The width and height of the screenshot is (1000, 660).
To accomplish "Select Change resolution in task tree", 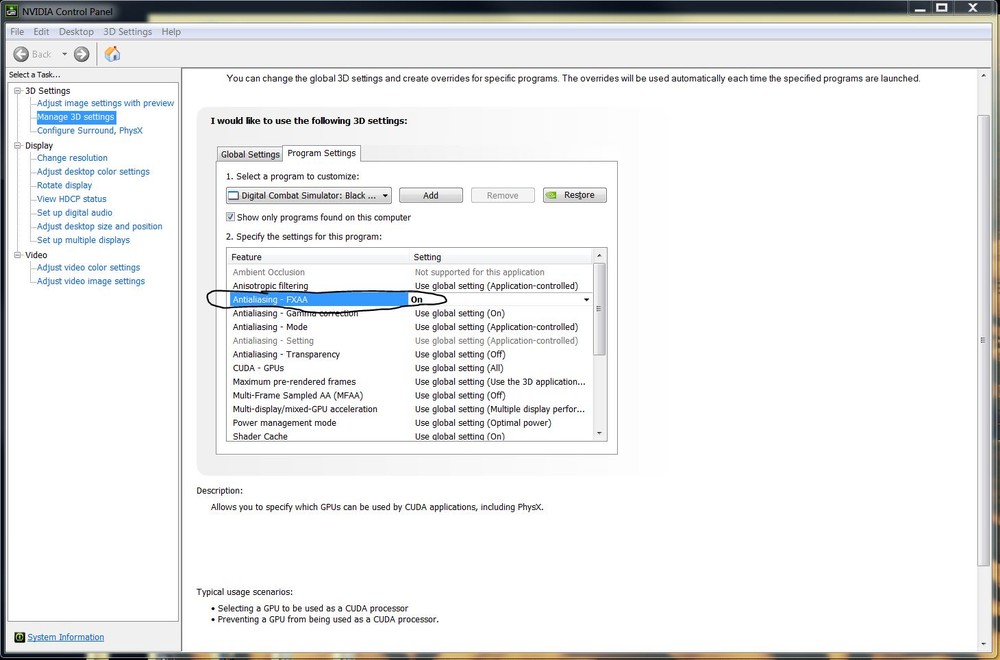I will tap(72, 158).
